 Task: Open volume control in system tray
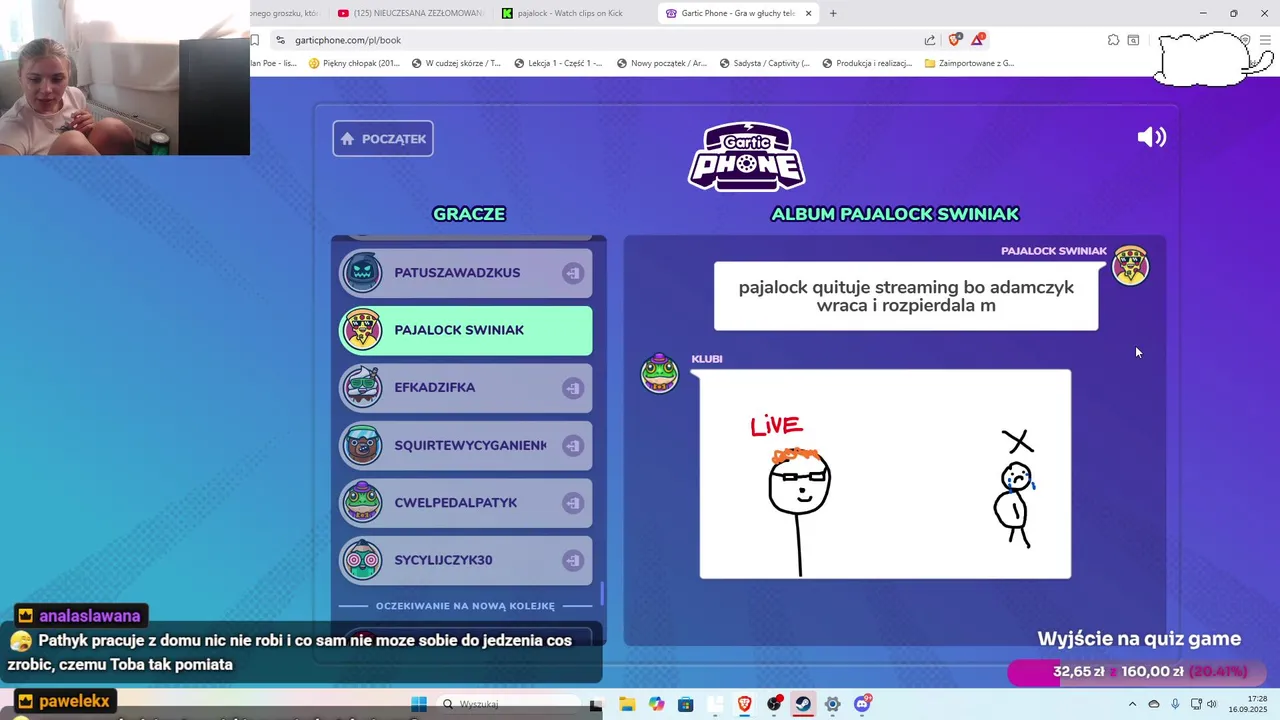(x=1211, y=704)
